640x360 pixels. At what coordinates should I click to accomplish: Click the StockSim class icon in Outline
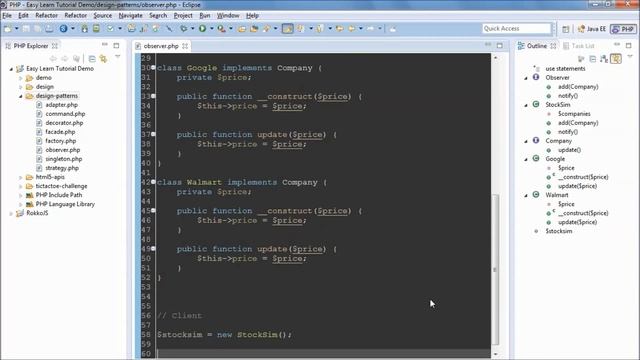(536, 104)
